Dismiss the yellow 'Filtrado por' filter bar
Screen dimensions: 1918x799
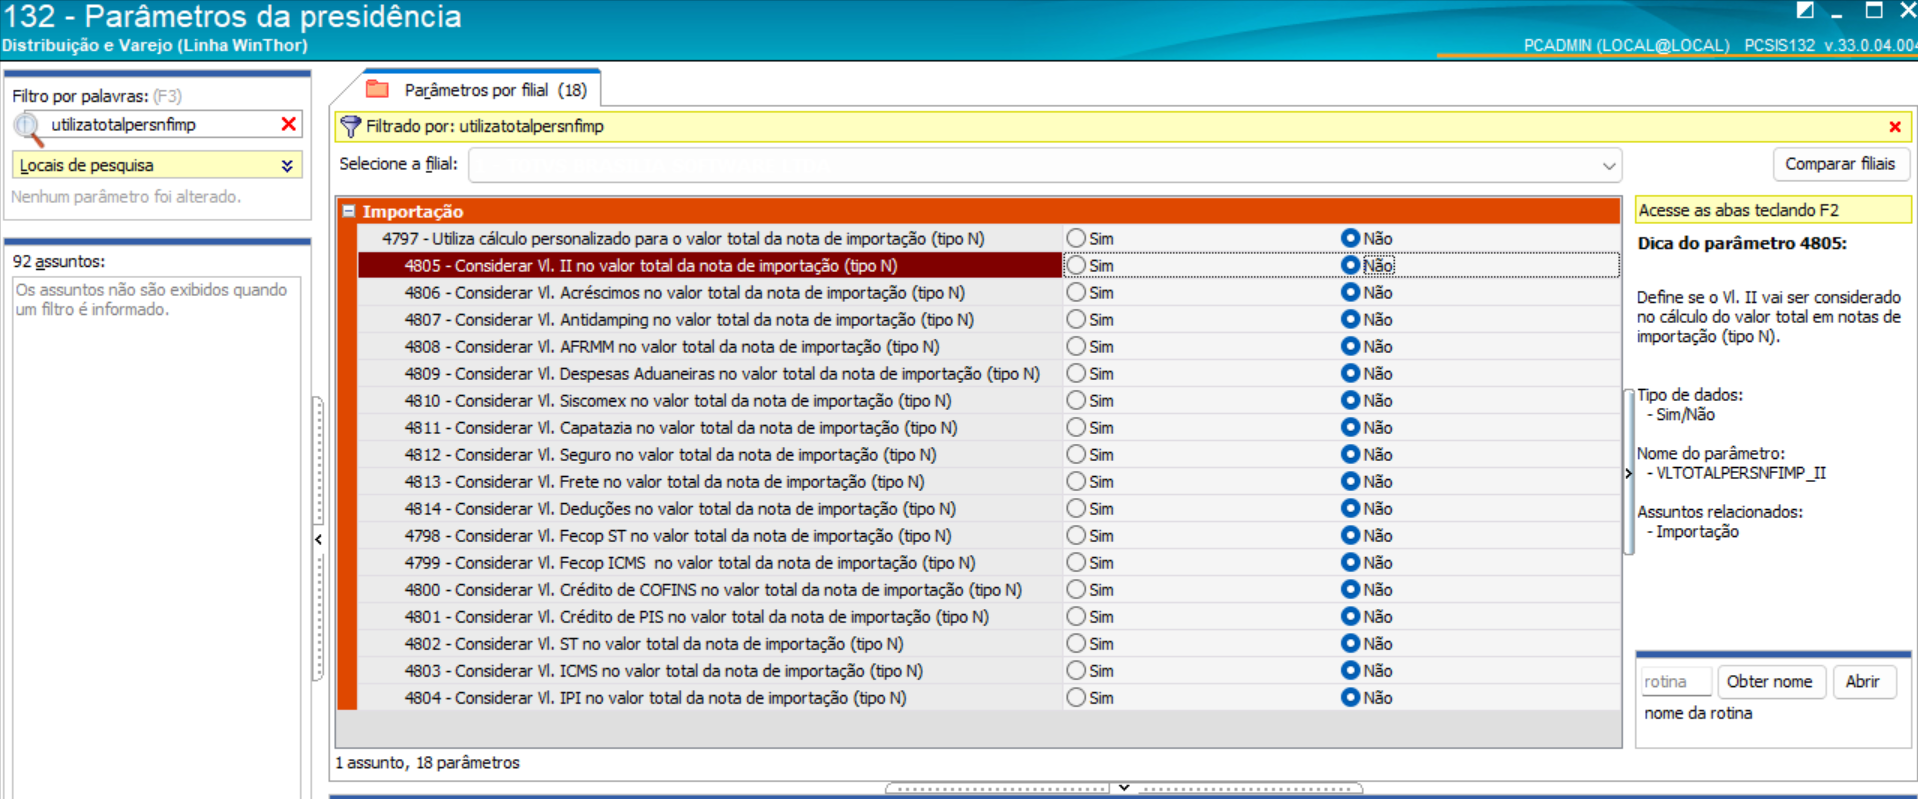(1894, 127)
